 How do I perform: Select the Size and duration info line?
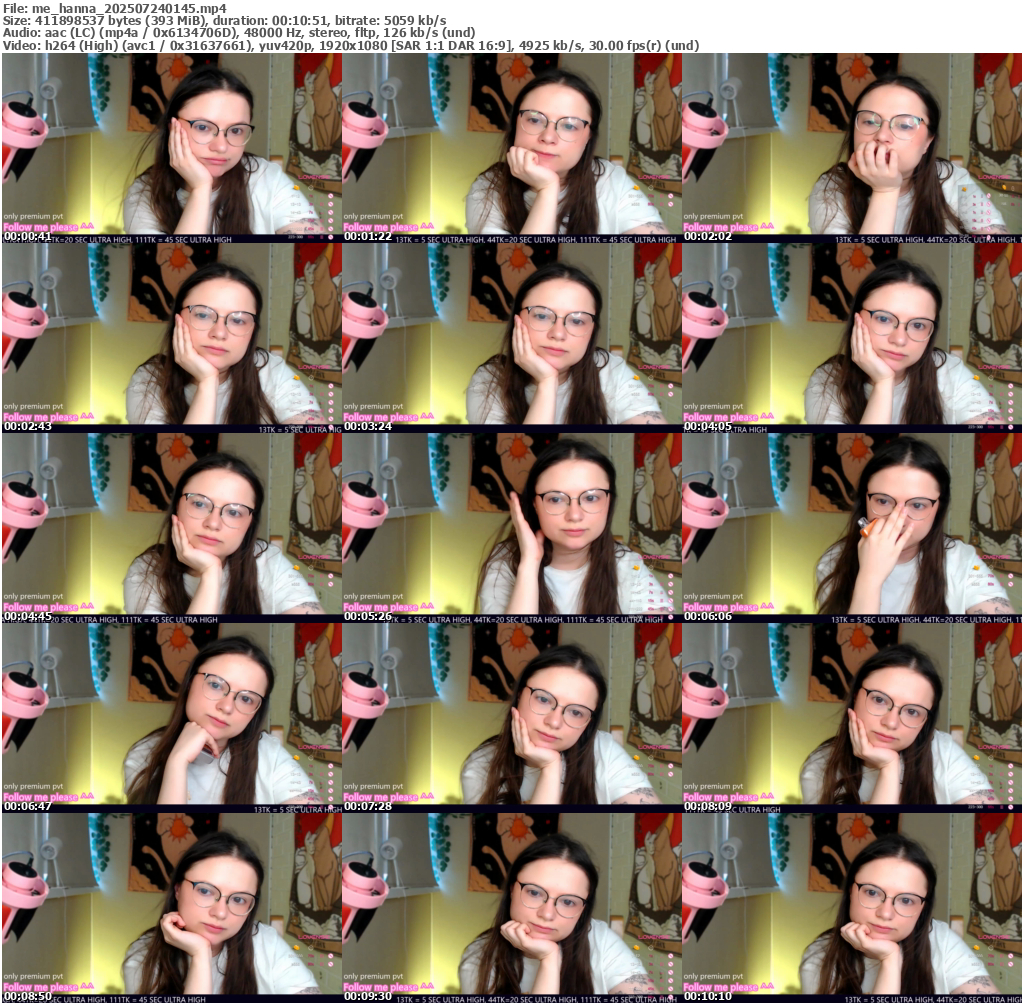point(225,20)
